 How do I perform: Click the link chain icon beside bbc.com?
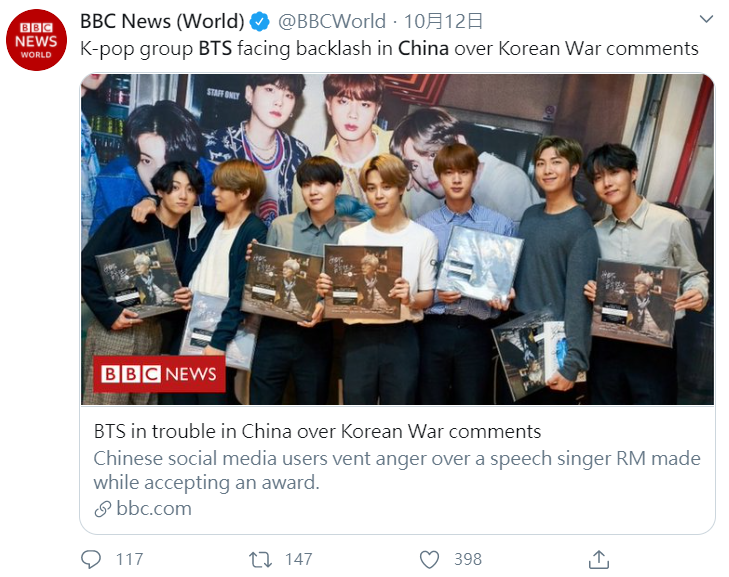103,509
